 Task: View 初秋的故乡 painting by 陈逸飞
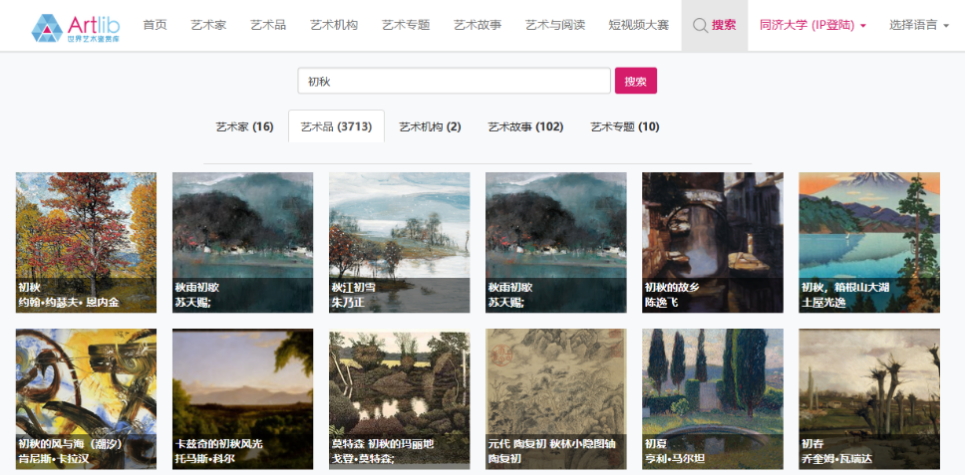click(712, 242)
